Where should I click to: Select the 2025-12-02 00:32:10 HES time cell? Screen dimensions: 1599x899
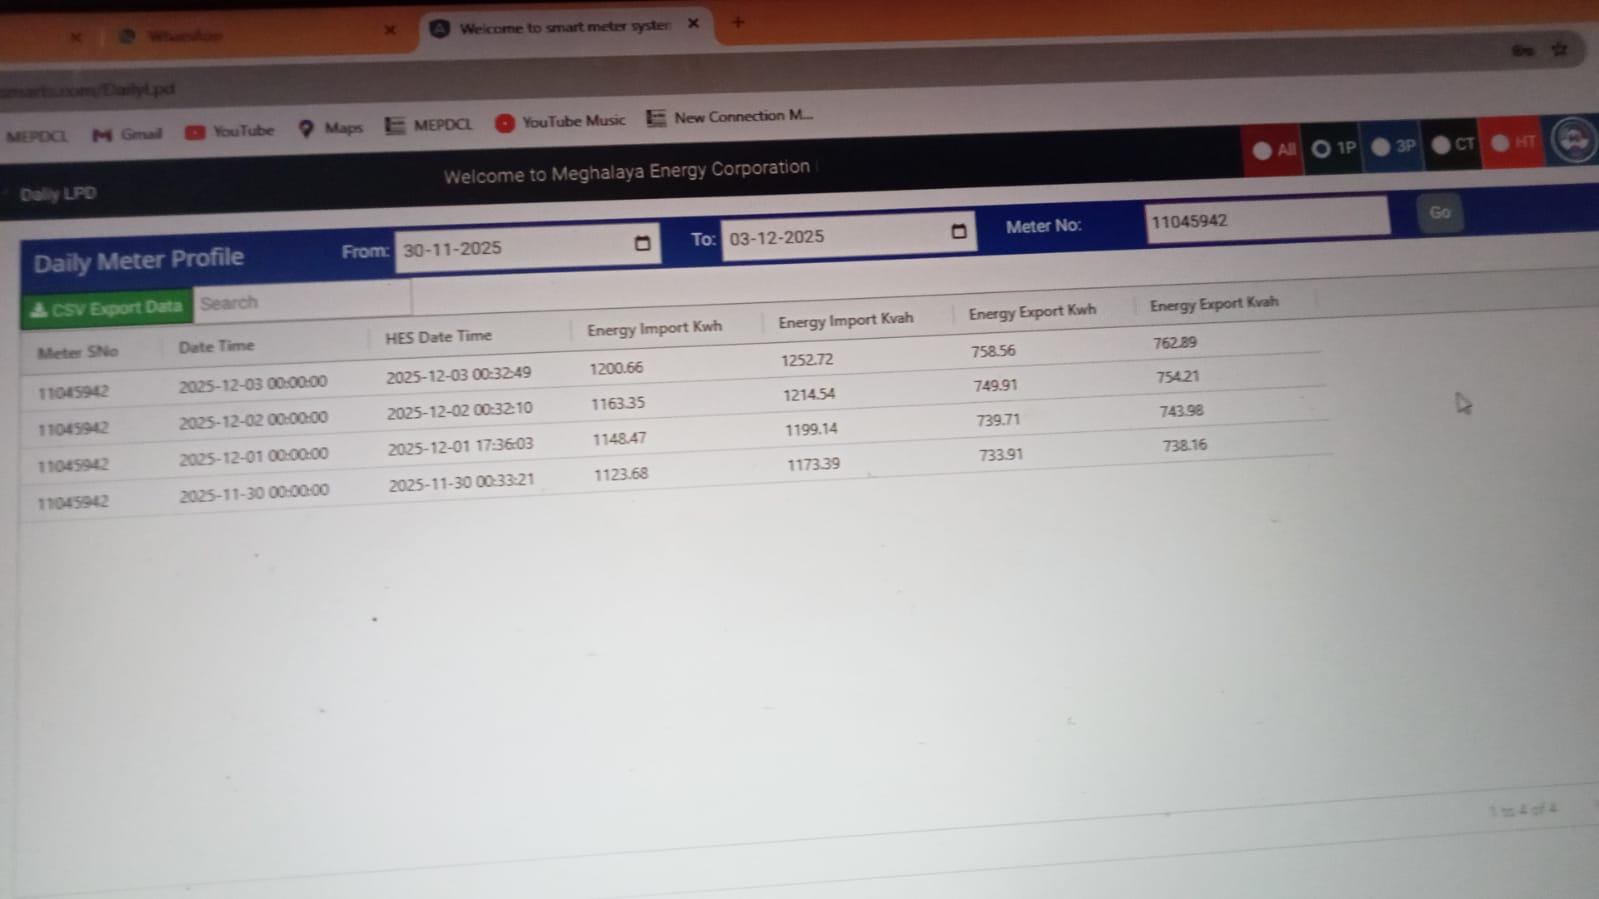460,410
